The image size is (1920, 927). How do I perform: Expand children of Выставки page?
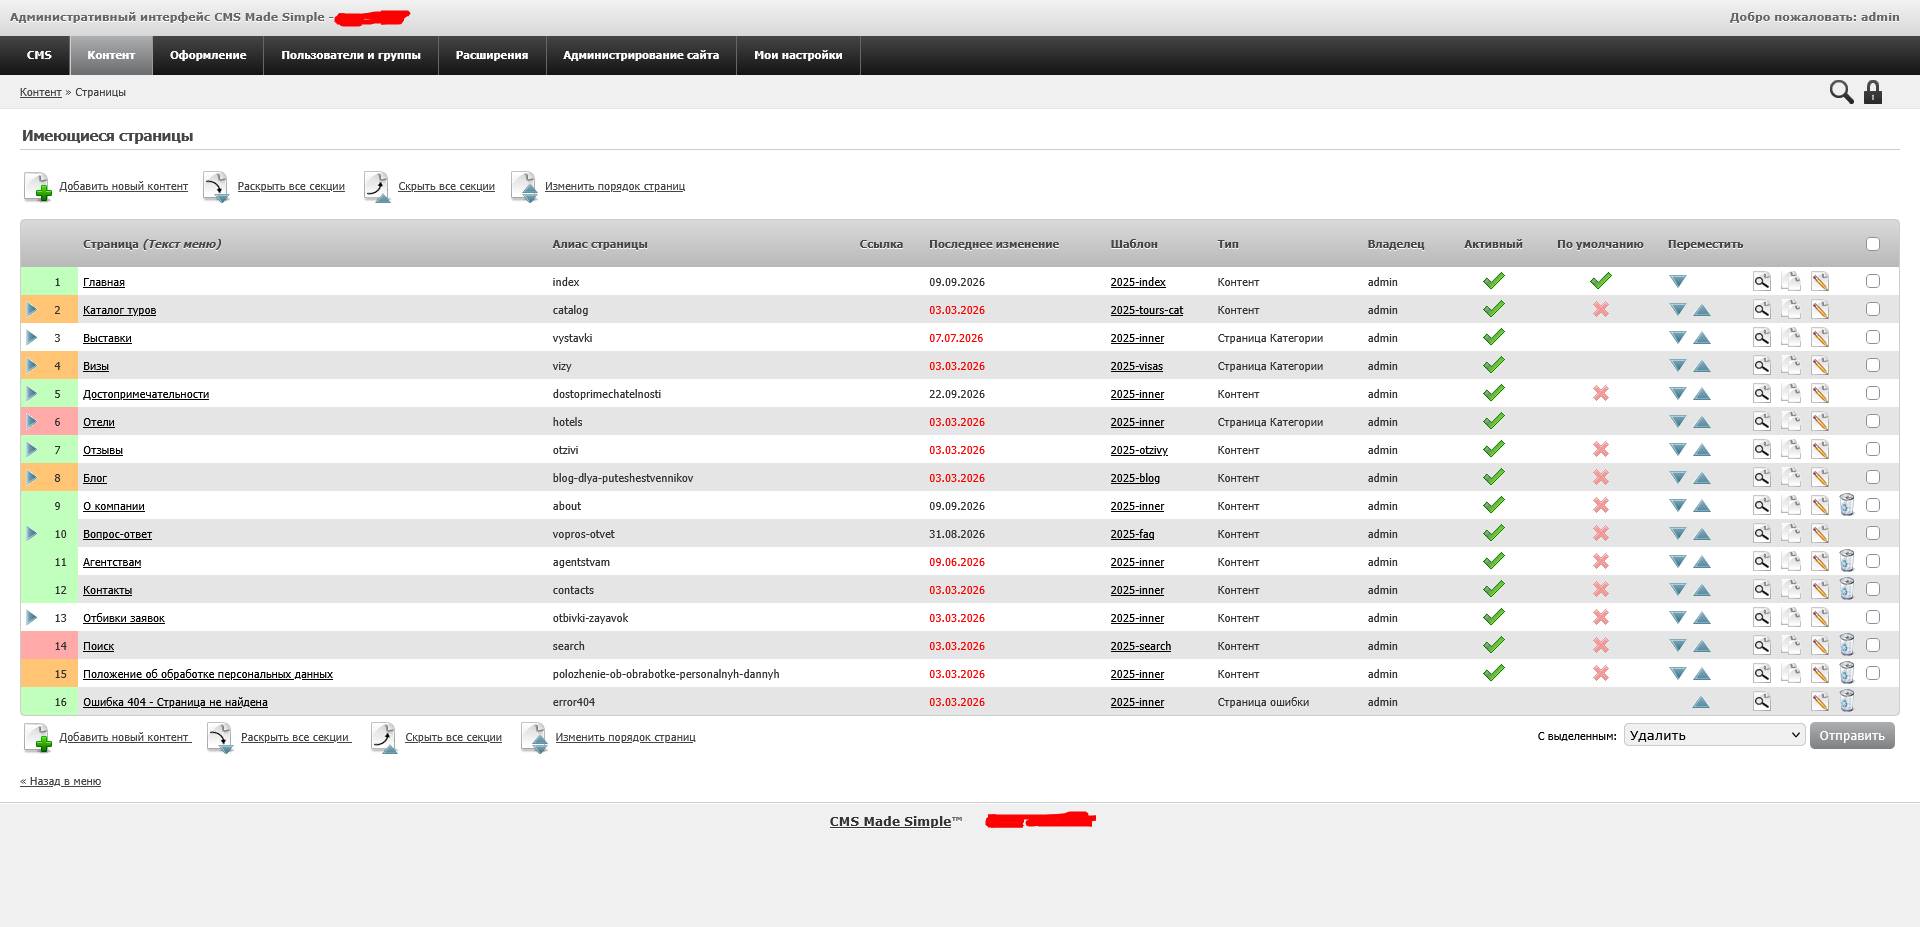[x=32, y=338]
